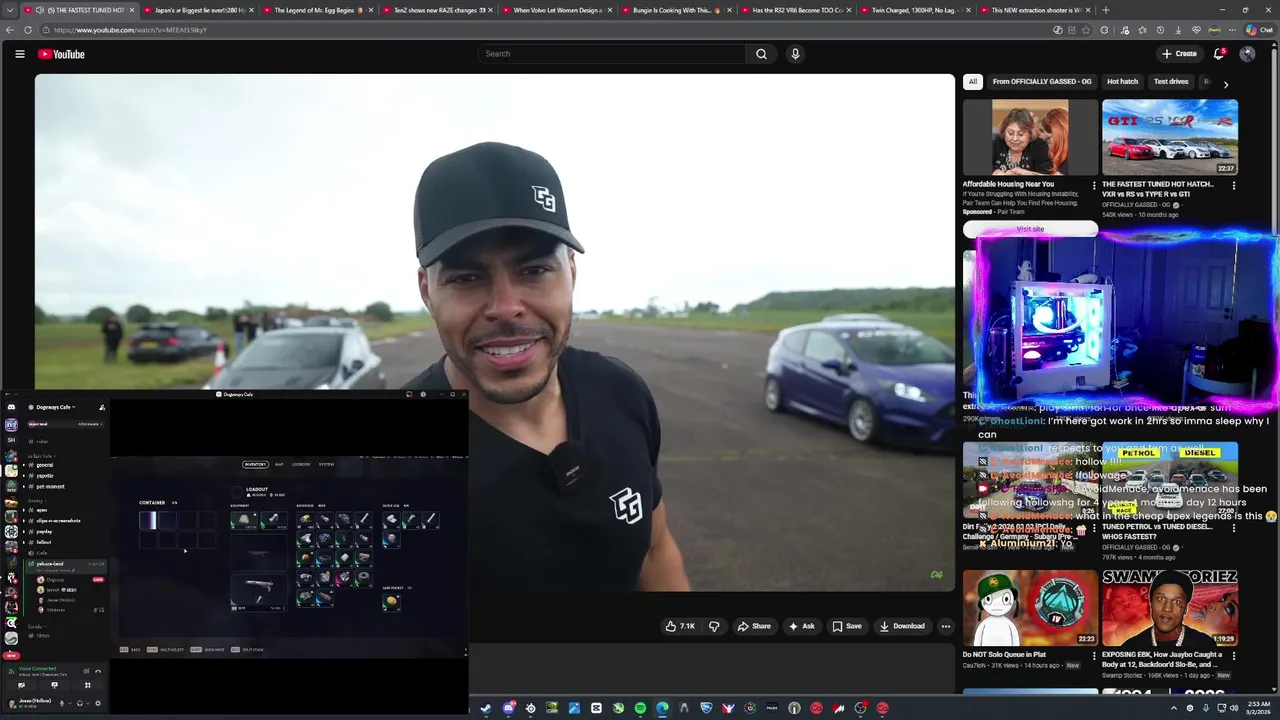The image size is (1280, 720).
Task: Click the Create button on YouTube
Action: (1180, 54)
